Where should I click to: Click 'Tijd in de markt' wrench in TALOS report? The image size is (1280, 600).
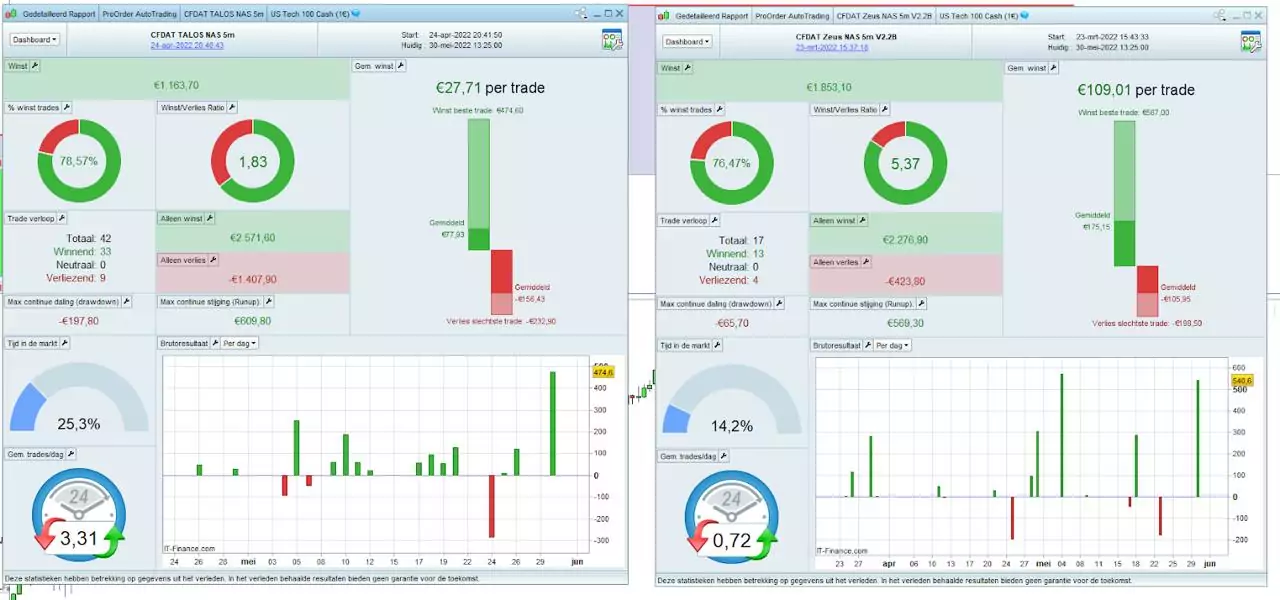(x=64, y=343)
